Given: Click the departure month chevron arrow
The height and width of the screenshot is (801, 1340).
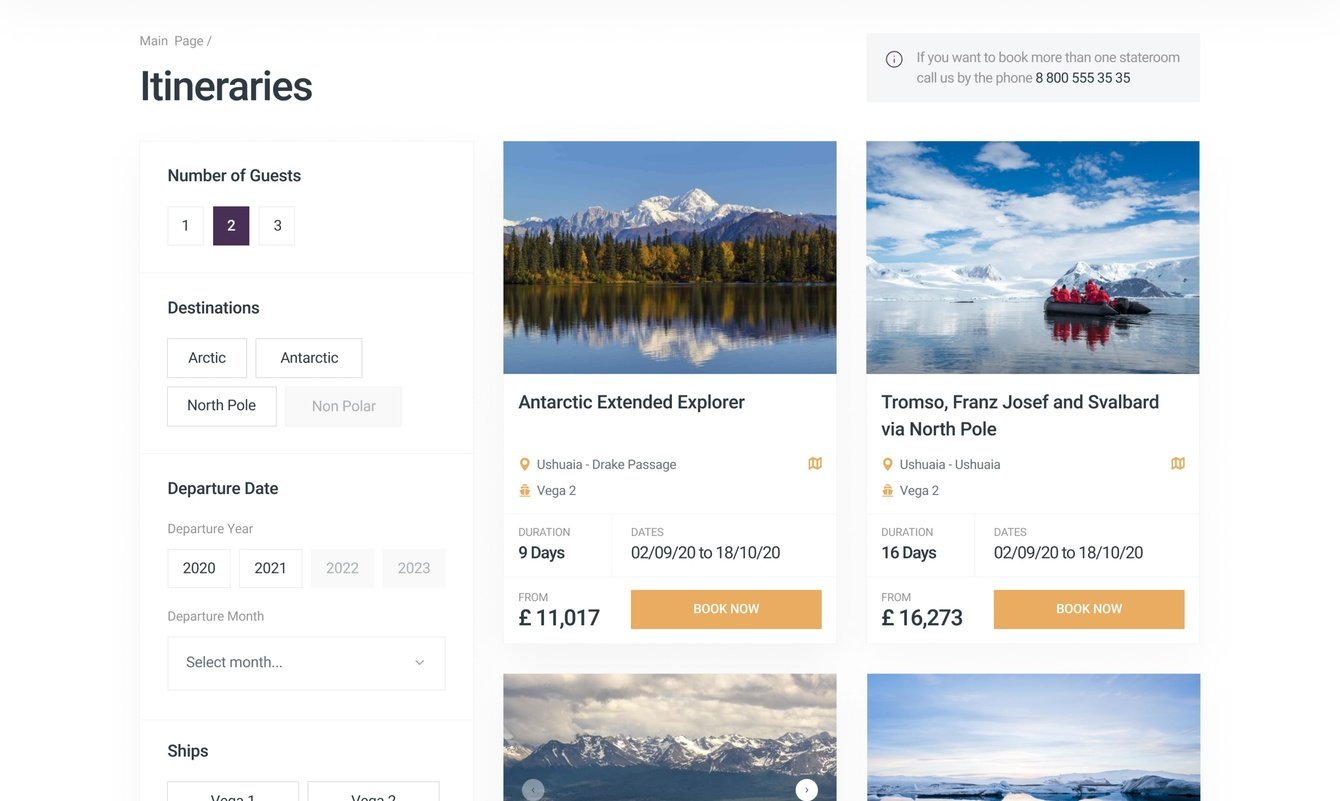Looking at the screenshot, I should (x=420, y=663).
